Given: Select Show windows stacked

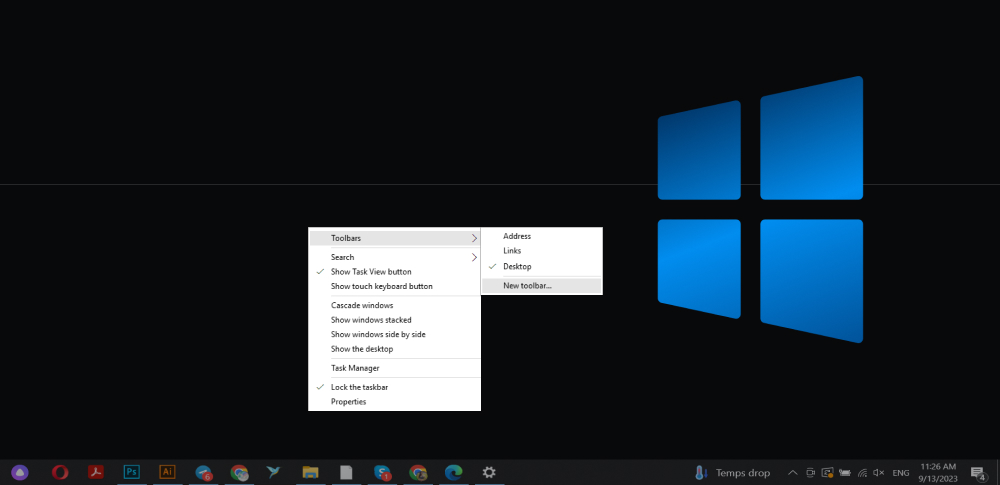Looking at the screenshot, I should pyautogui.click(x=394, y=320).
